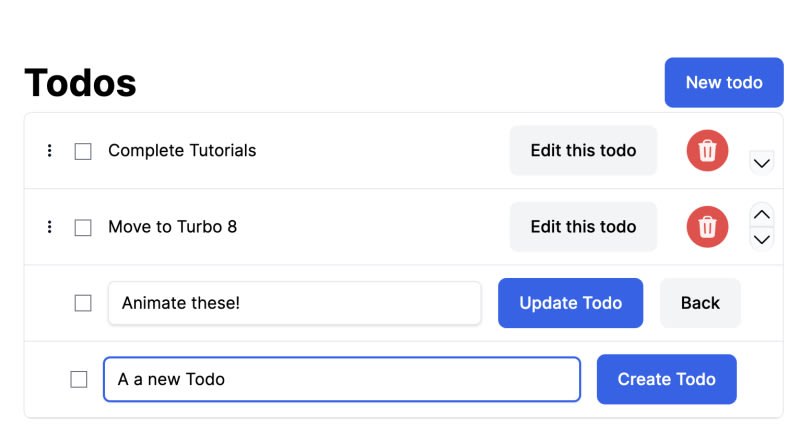Select the Move to Turbo 8 title text
The height and width of the screenshot is (441, 800).
(x=172, y=227)
